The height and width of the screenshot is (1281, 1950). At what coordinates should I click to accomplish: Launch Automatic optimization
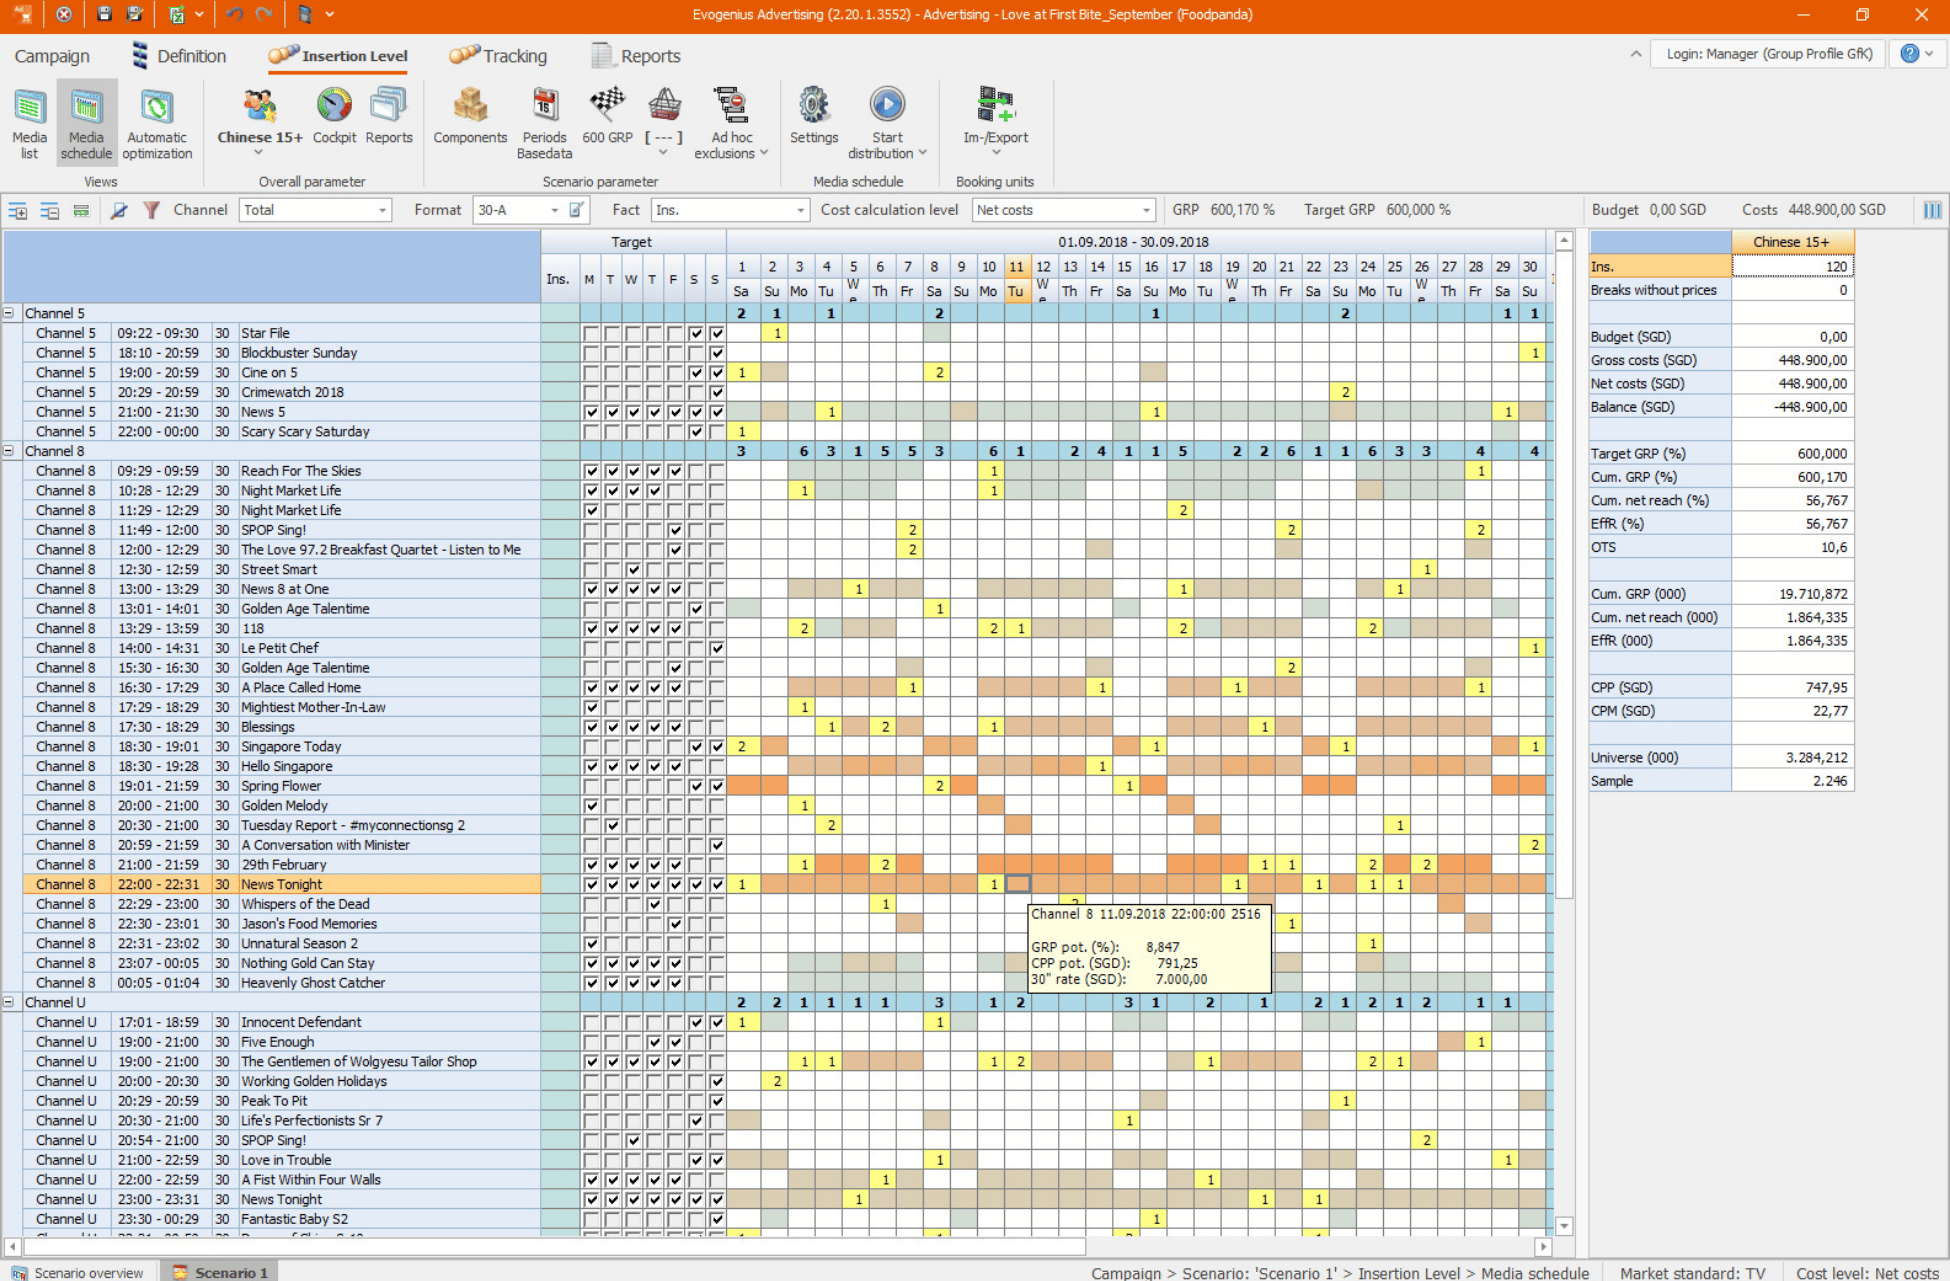tap(157, 124)
